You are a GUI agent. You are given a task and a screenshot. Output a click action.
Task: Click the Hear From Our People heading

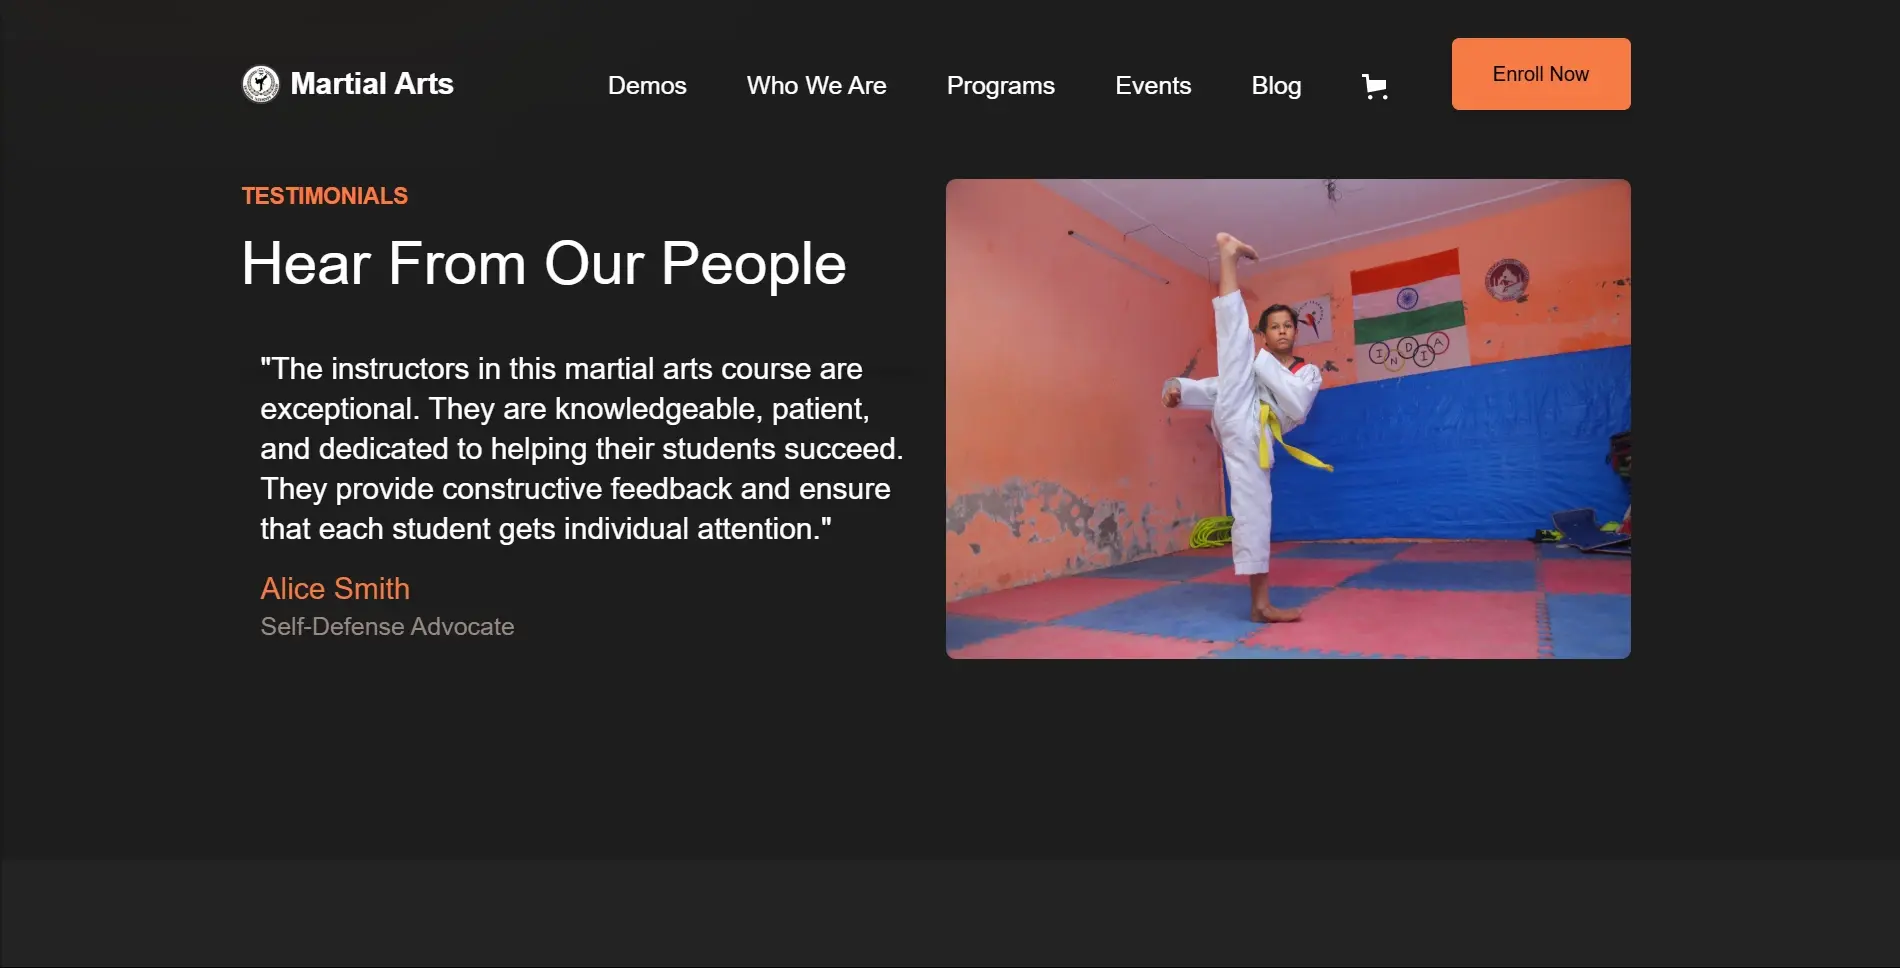544,264
